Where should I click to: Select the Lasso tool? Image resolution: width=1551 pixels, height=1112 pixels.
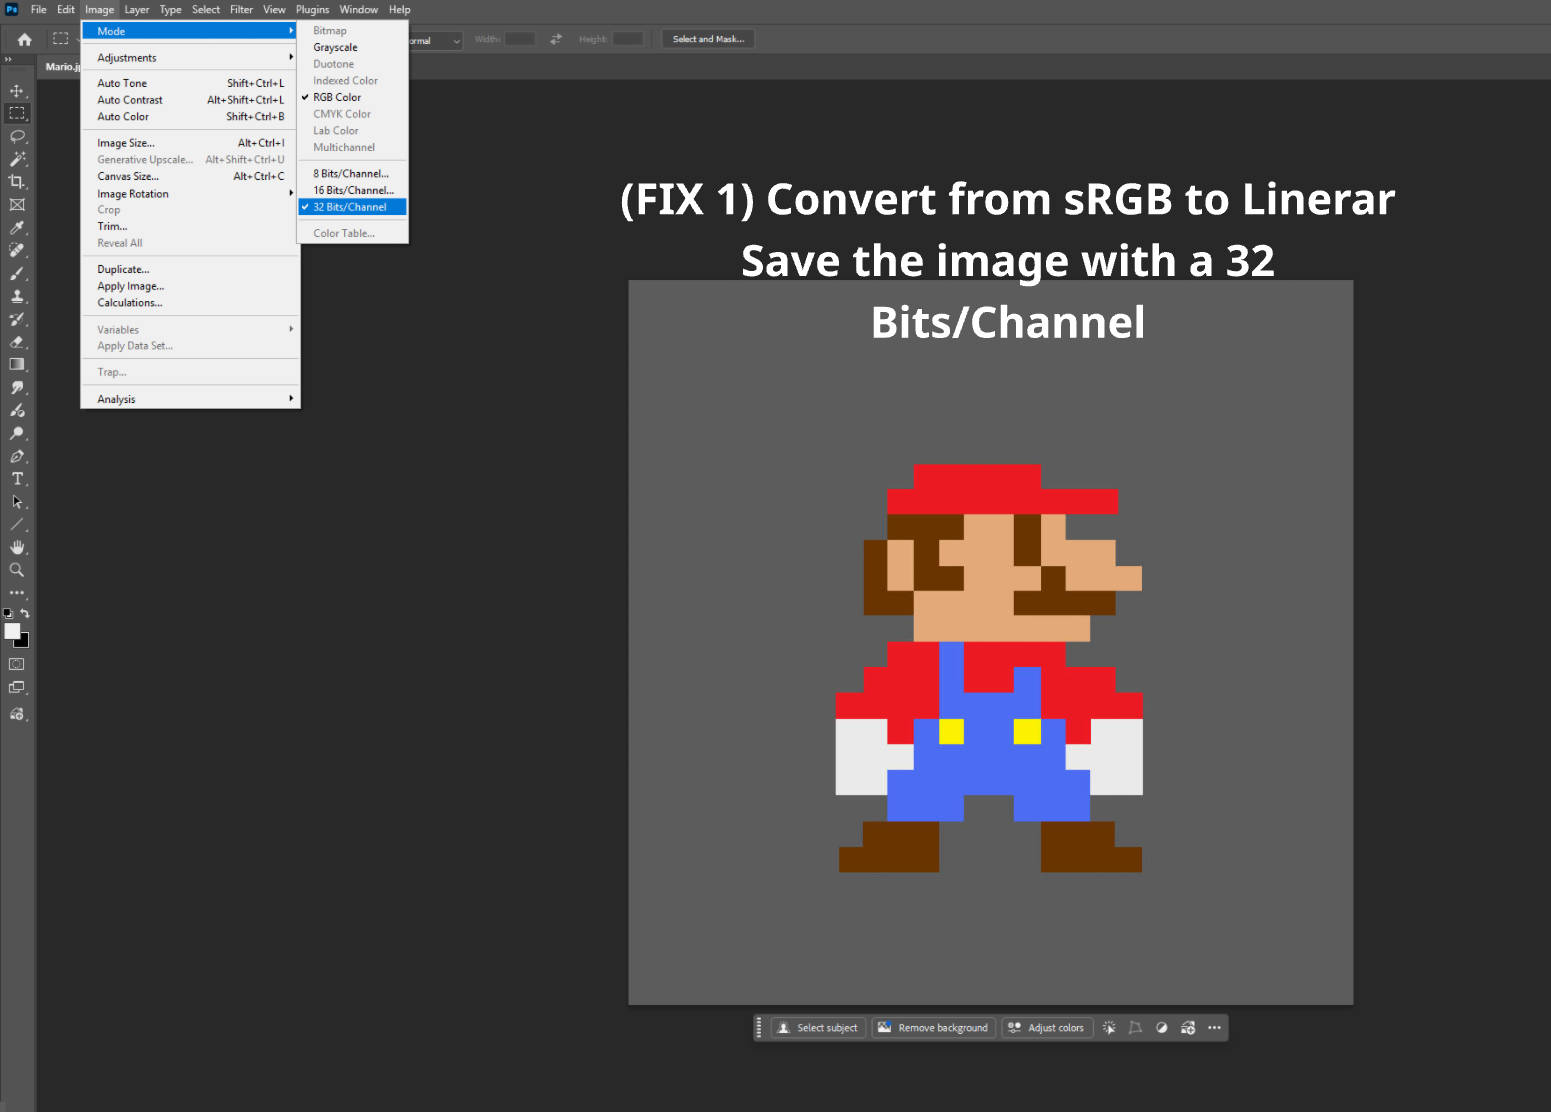[x=17, y=136]
